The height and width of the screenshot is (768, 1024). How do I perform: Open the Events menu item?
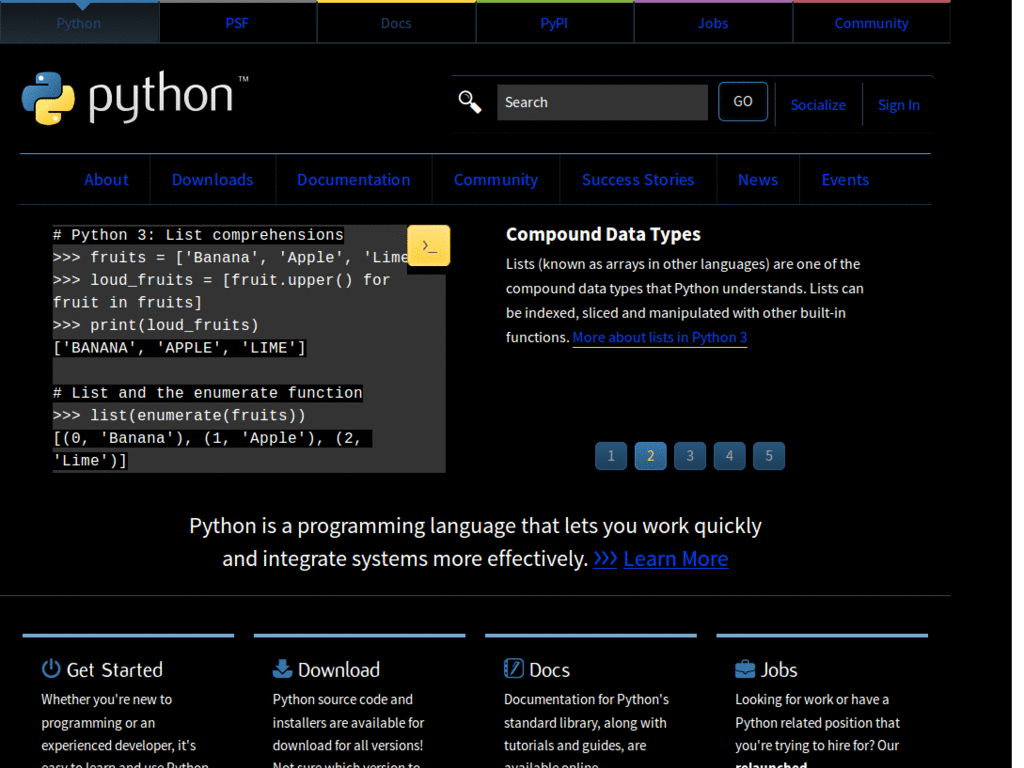tap(844, 179)
